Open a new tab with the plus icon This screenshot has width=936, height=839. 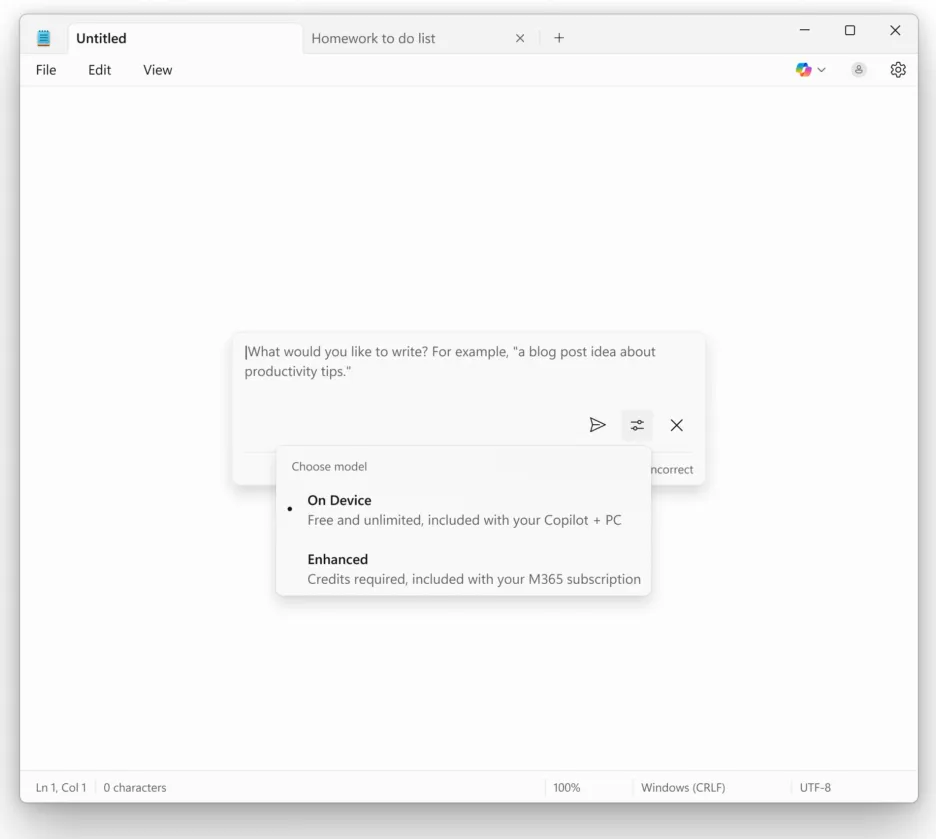click(559, 37)
